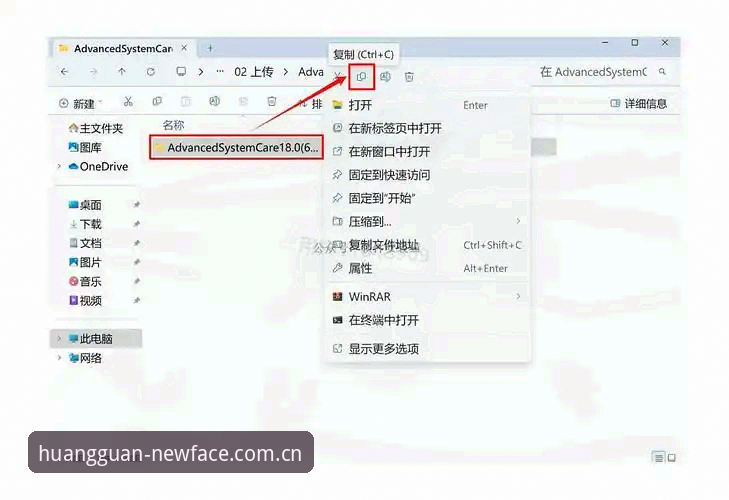Viewport: 729px width, 500px height.
Task: Go up one folder level
Action: click(122, 72)
